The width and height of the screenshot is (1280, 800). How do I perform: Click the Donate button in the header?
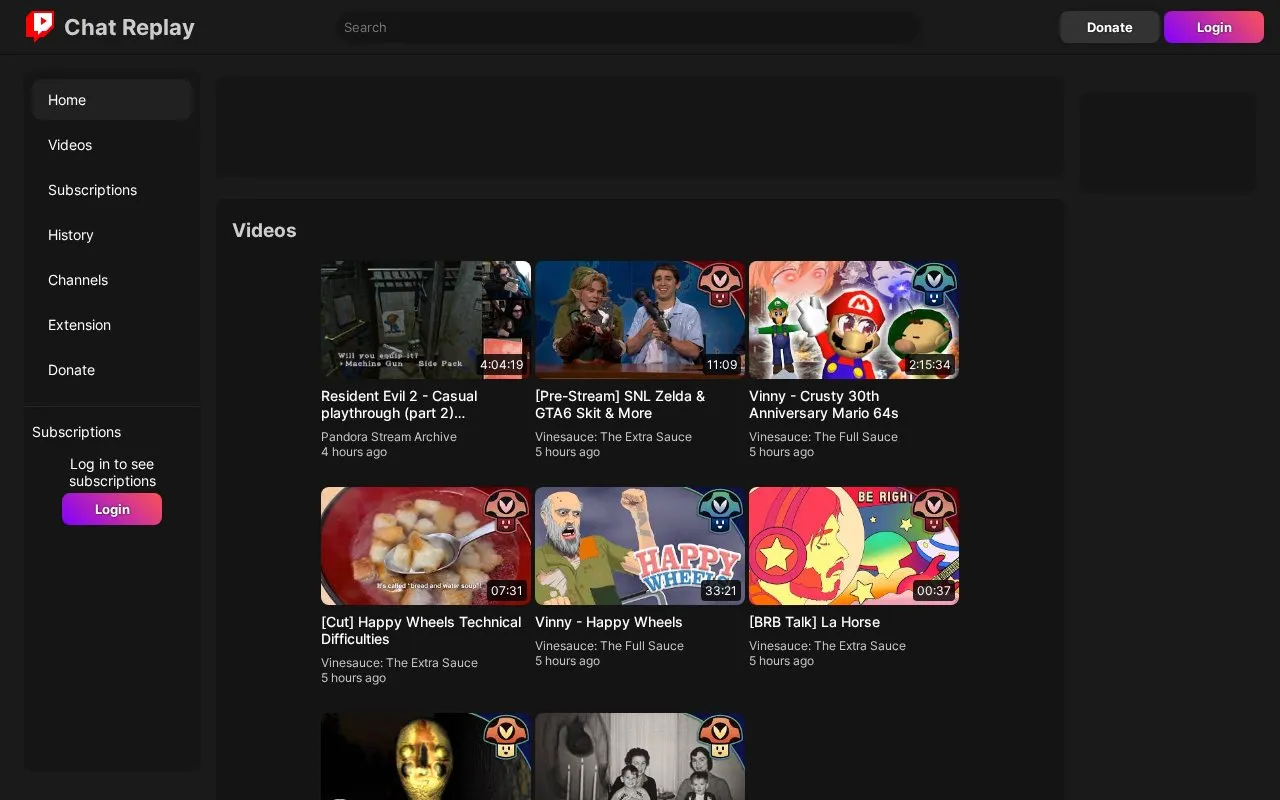coord(1110,27)
